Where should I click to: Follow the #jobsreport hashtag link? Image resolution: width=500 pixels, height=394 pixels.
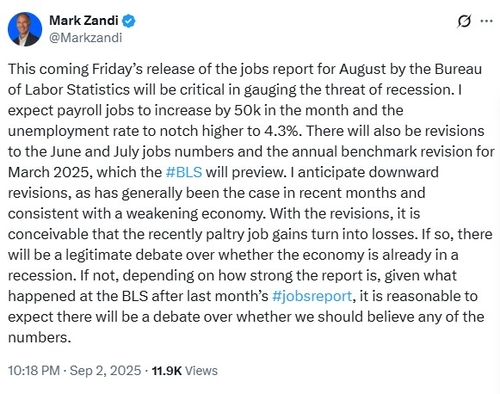pyautogui.click(x=312, y=296)
